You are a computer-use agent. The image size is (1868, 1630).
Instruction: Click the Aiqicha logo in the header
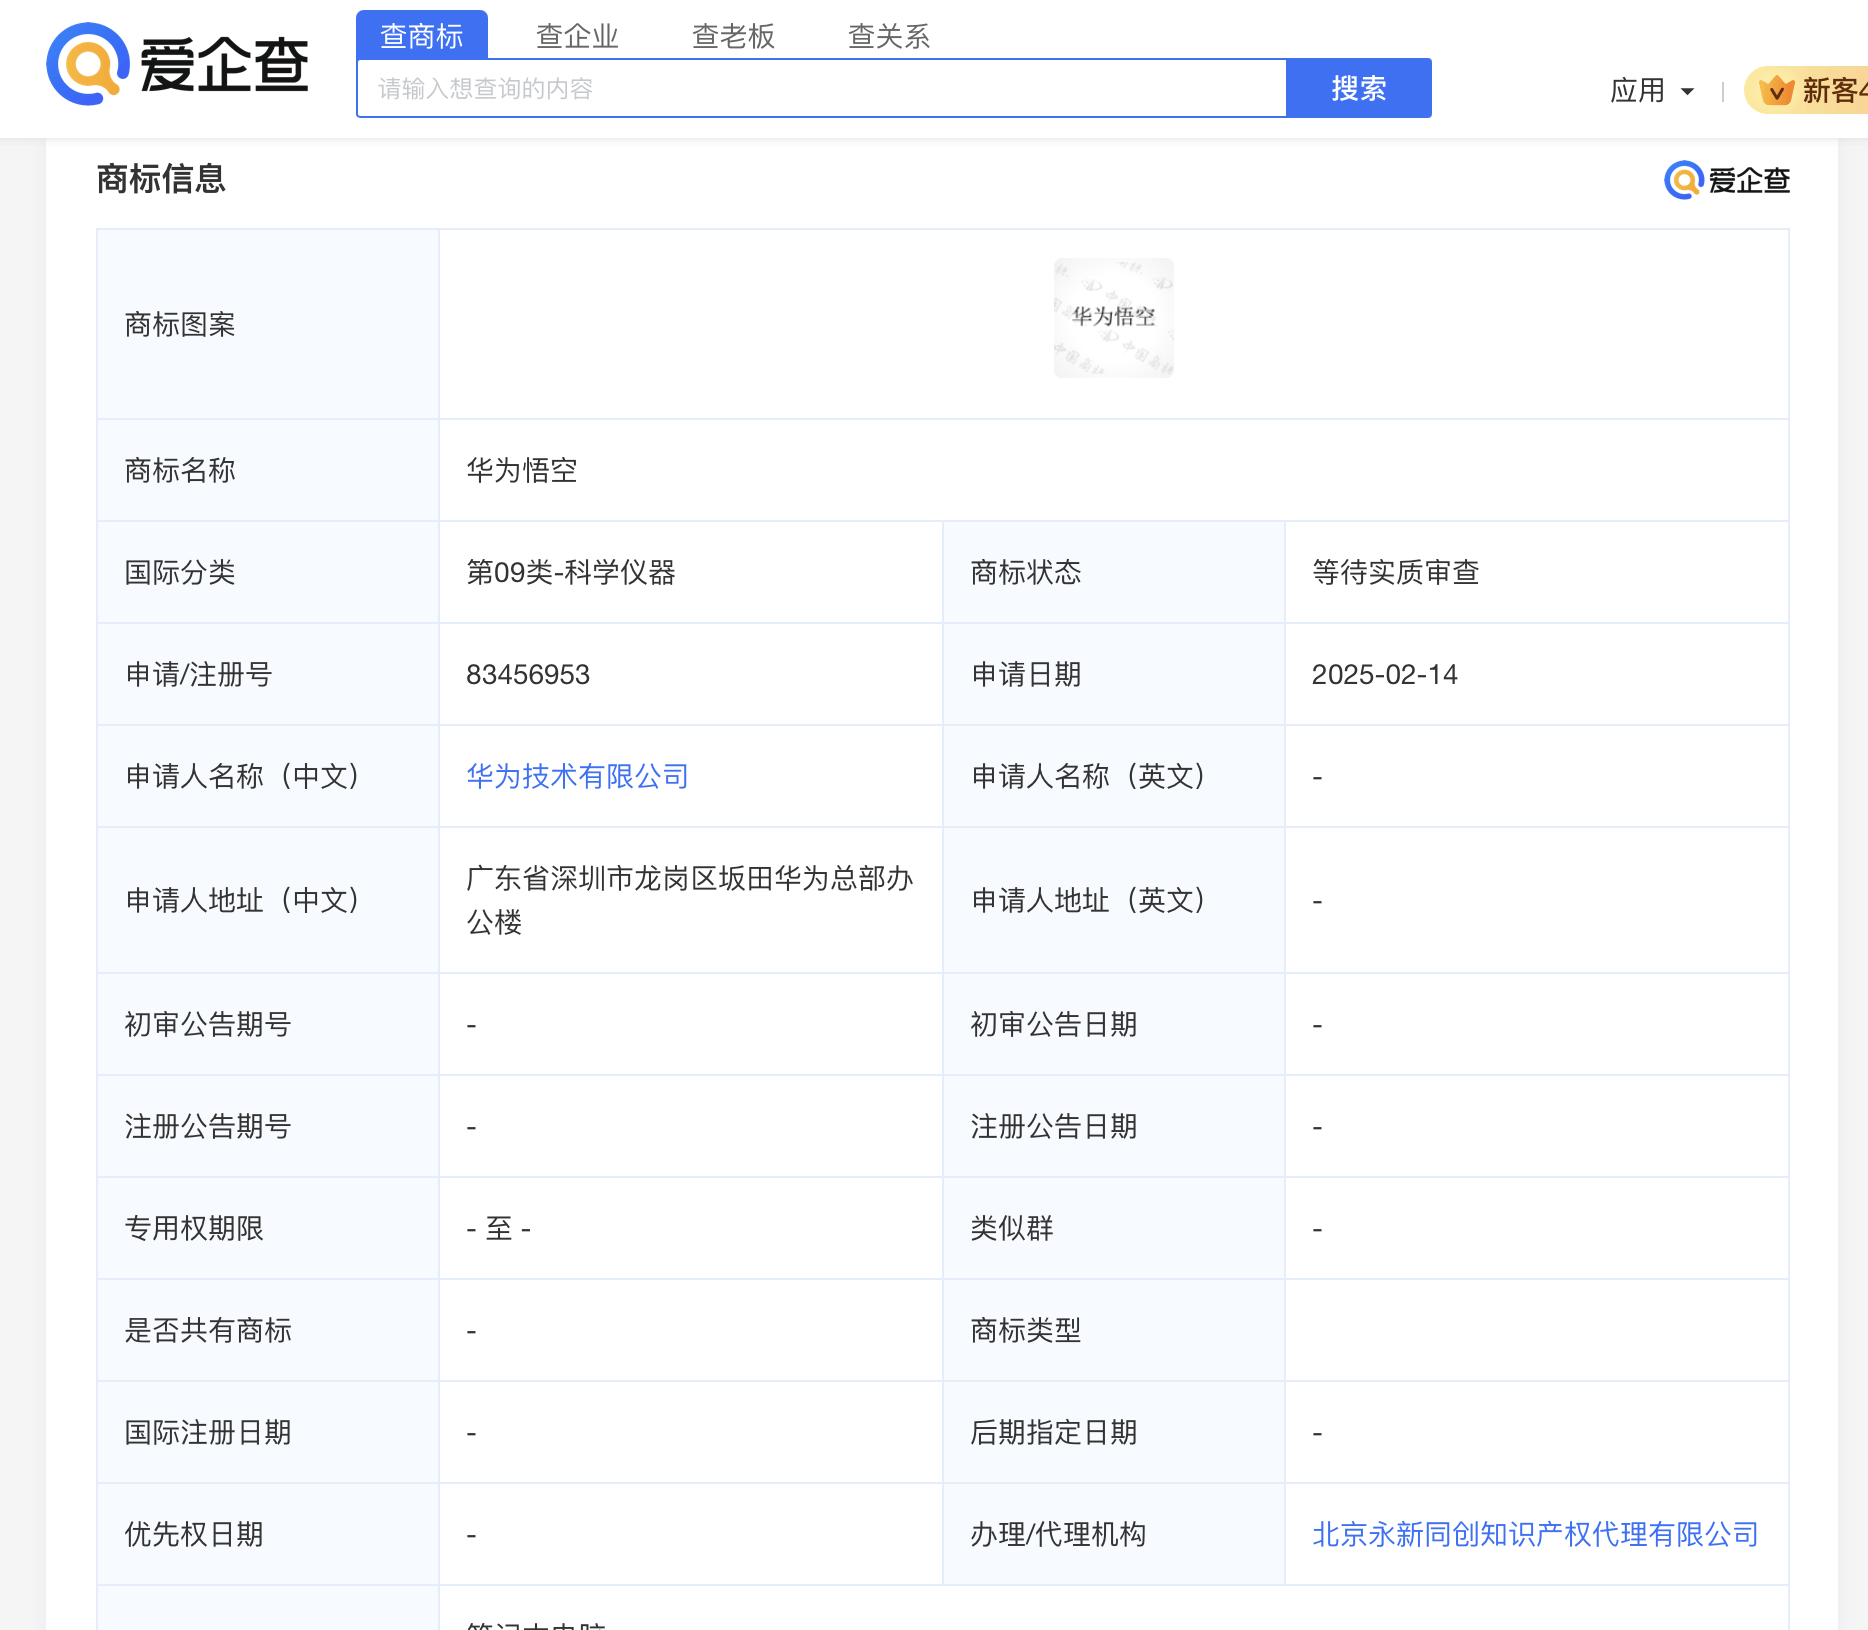[178, 65]
